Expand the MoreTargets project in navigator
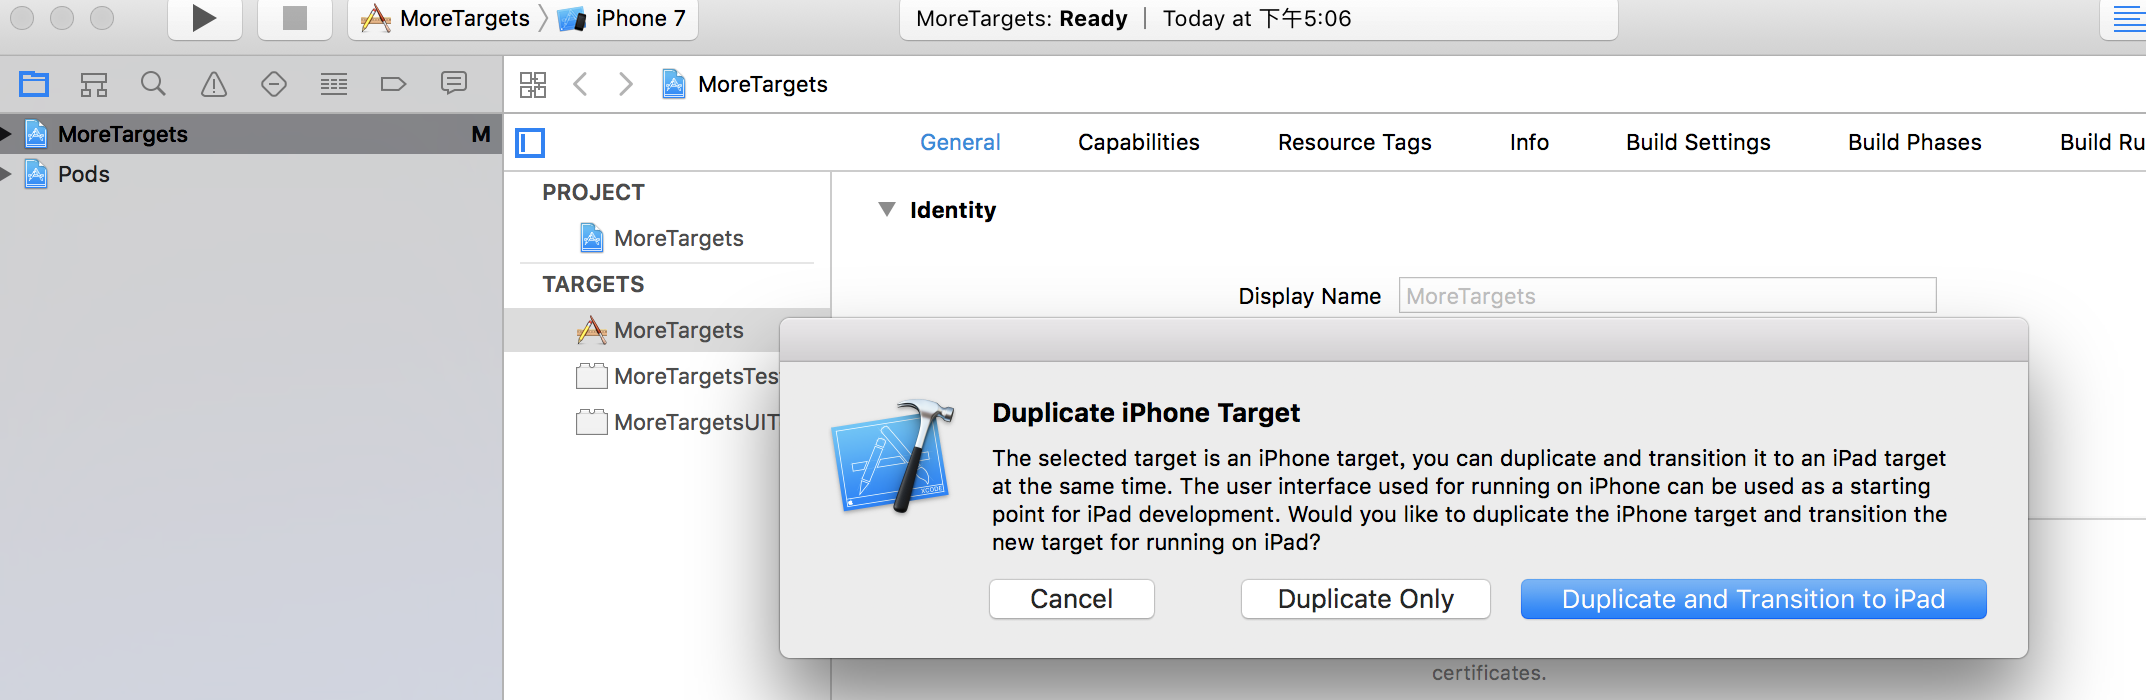 point(6,133)
